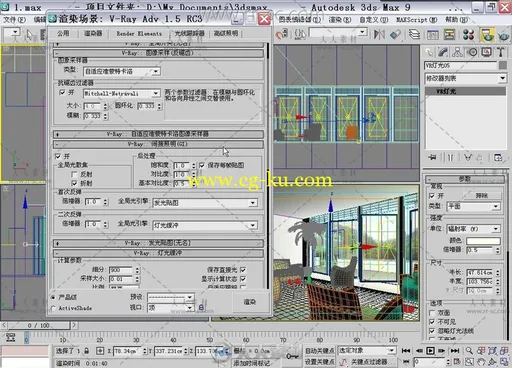Enable the 双面 option checkbox
This screenshot has width=512, height=368.
(x=432, y=313)
